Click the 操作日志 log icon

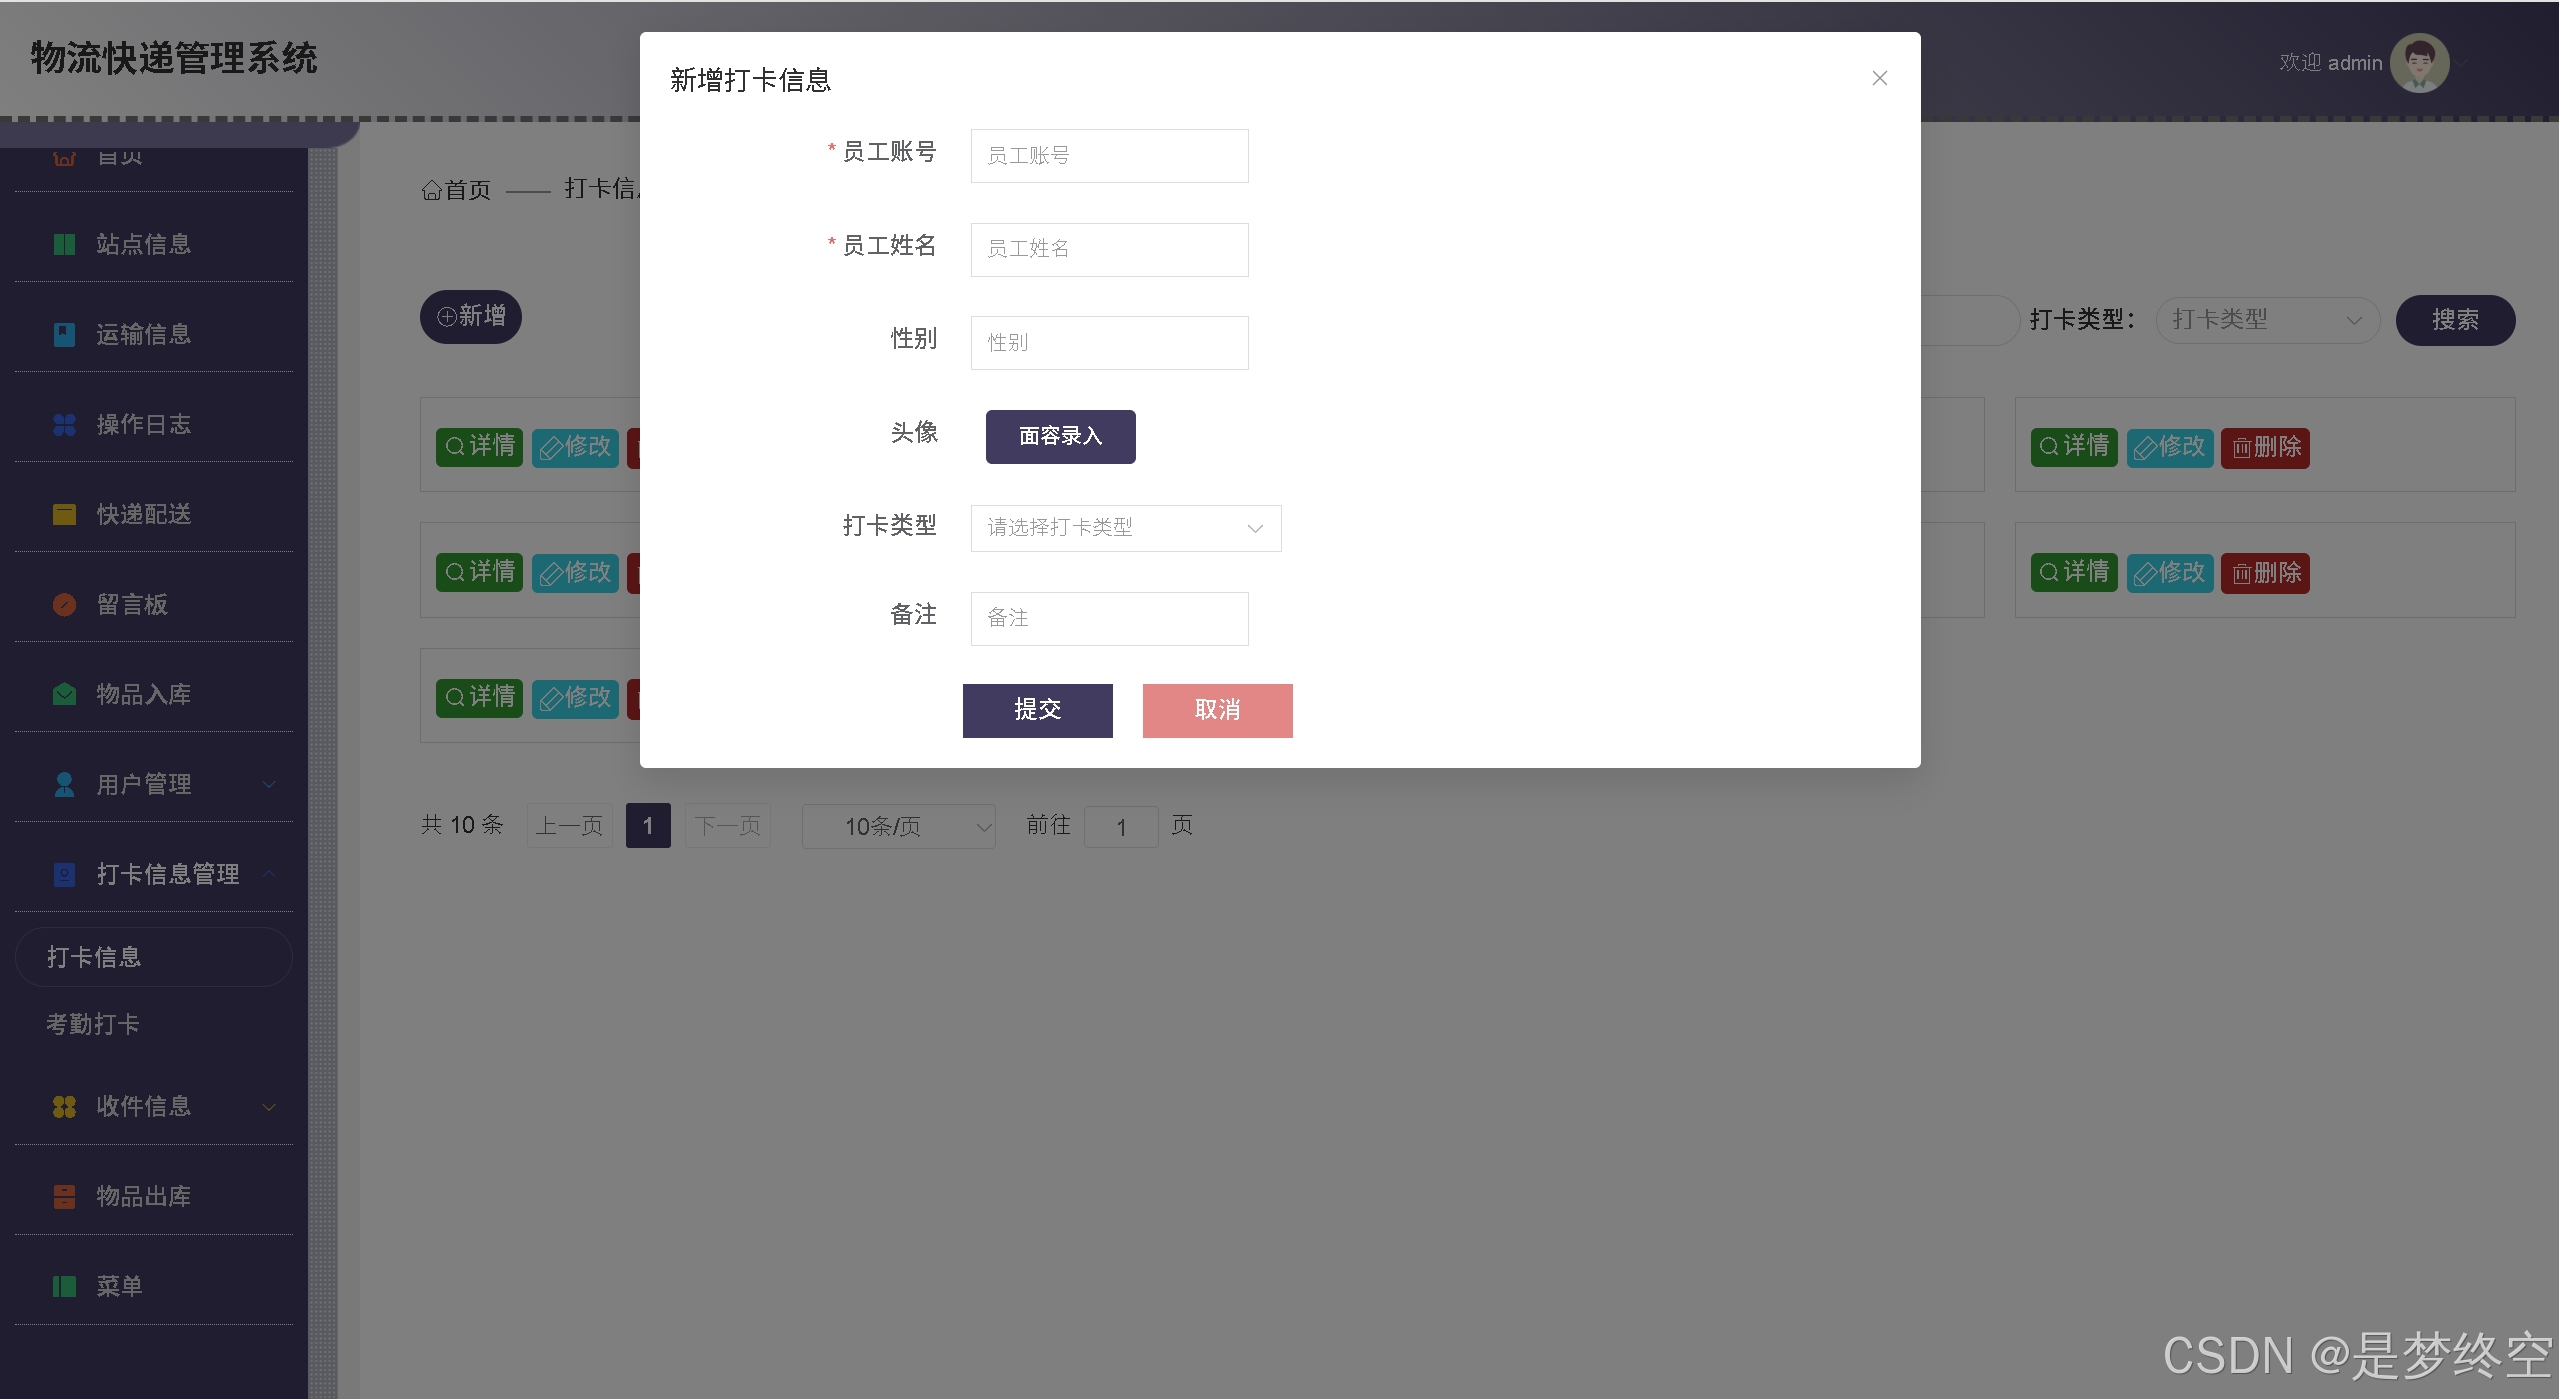click(64, 424)
